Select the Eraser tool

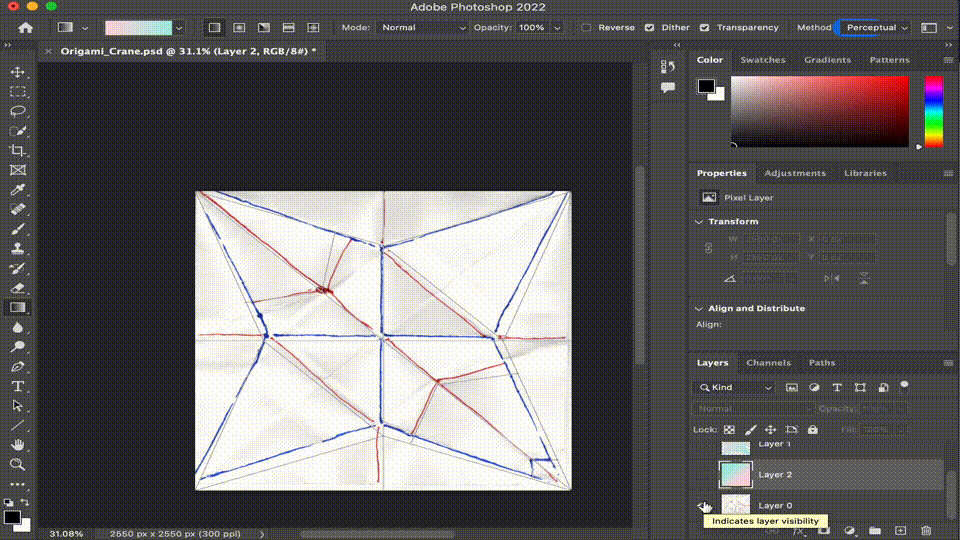click(18, 288)
